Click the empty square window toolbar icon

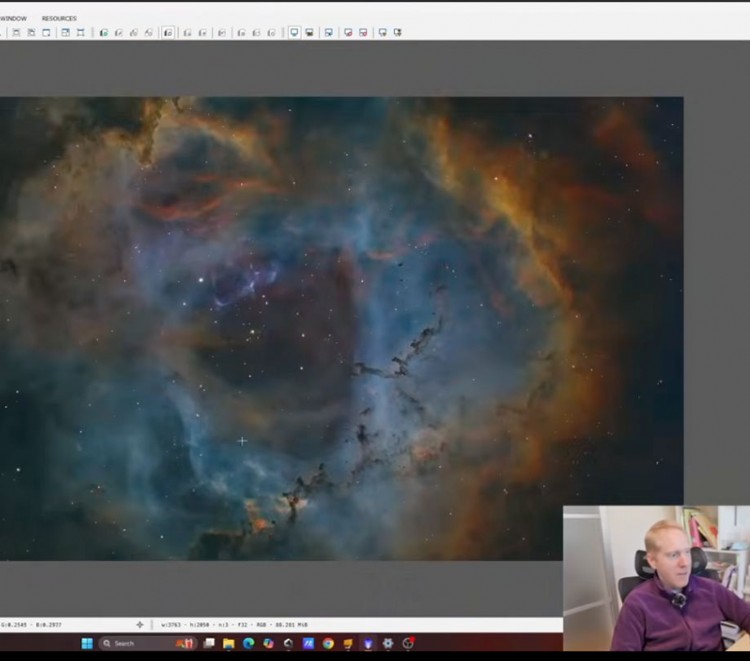pos(46,33)
